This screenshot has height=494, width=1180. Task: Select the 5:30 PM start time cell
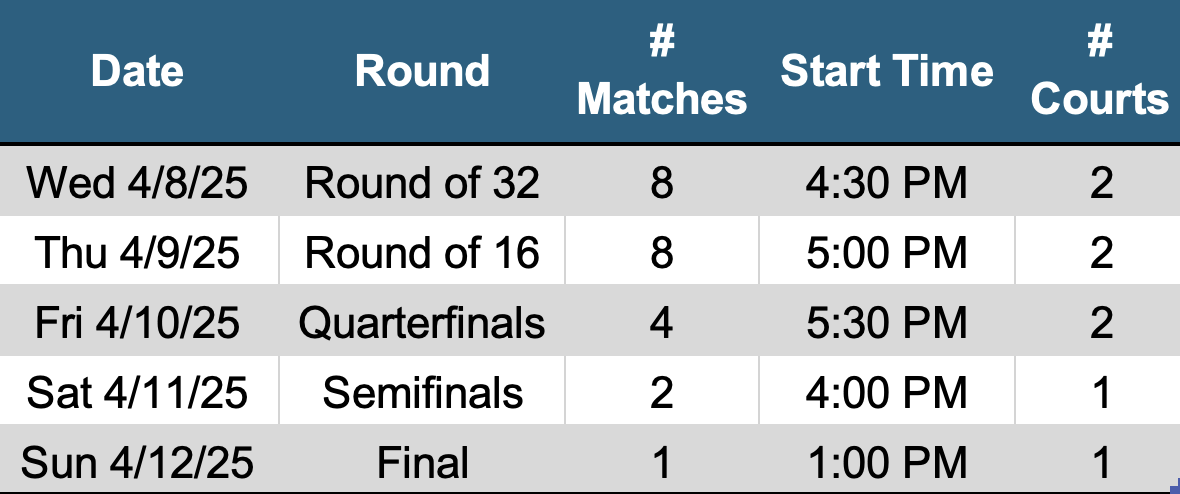(887, 323)
